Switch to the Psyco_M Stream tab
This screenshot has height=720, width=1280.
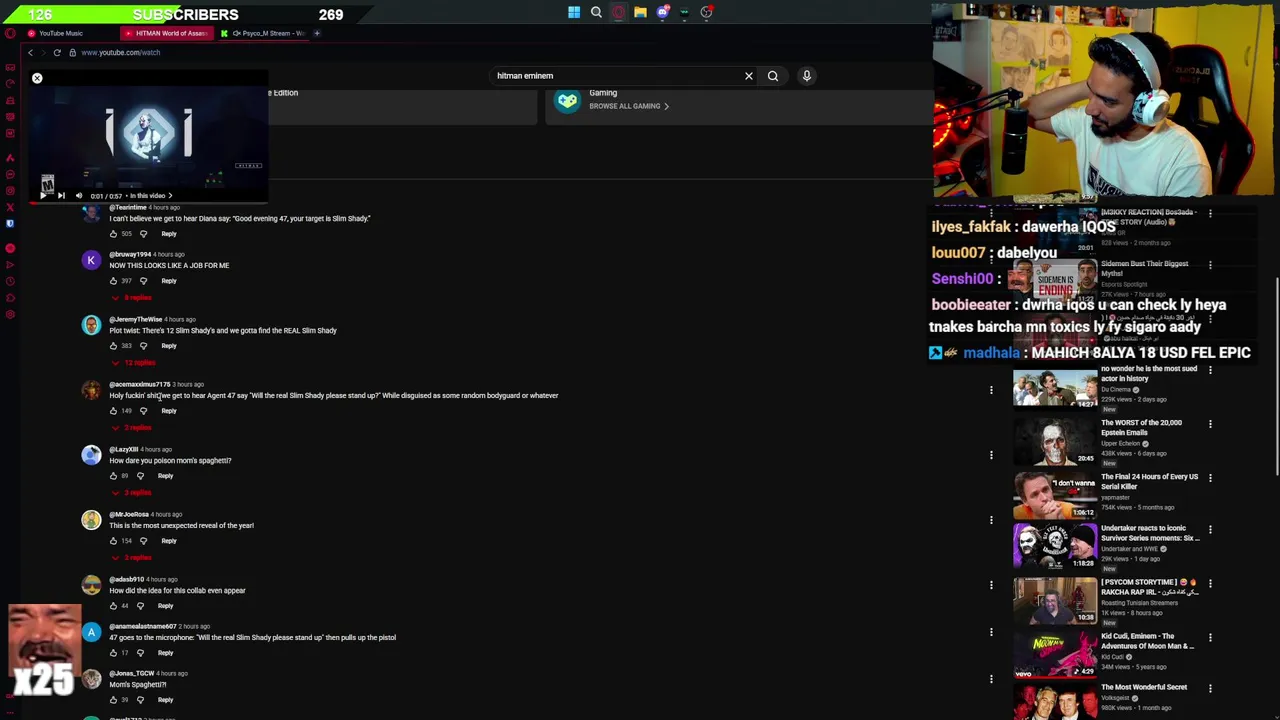click(x=263, y=33)
